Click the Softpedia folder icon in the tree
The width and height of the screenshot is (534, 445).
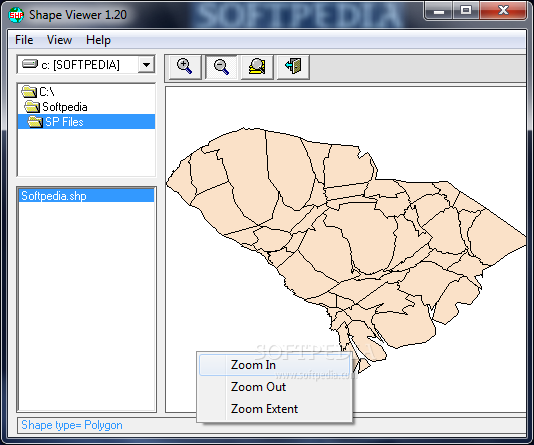32,107
